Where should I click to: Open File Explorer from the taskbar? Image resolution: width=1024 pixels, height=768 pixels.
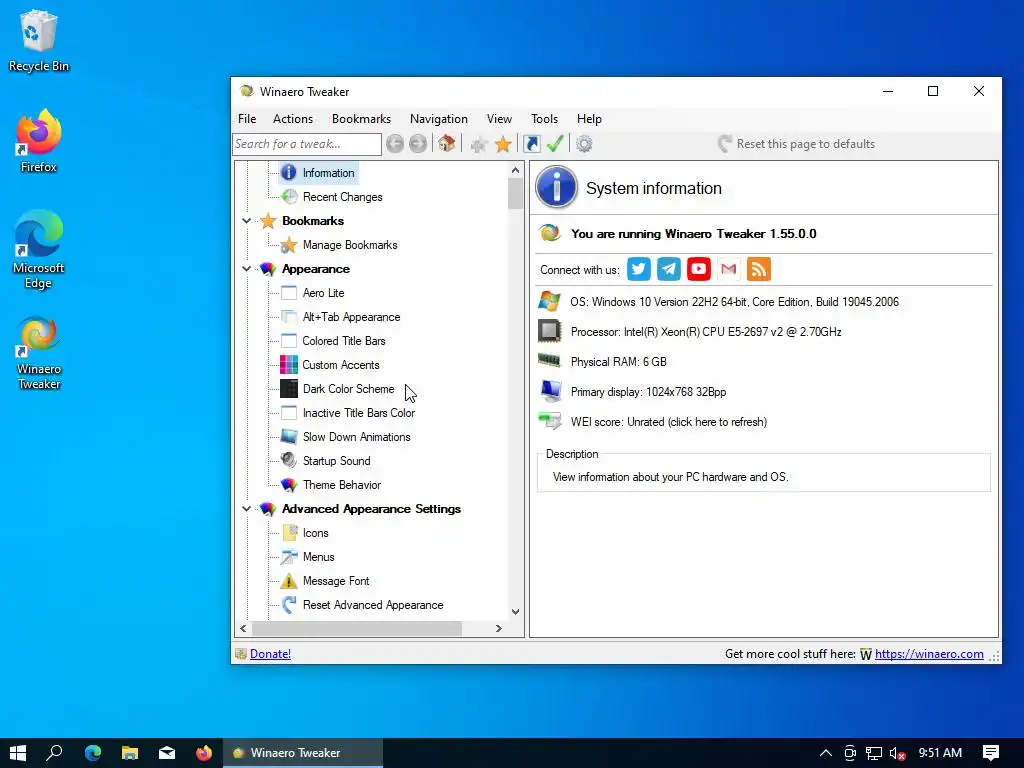[130, 753]
